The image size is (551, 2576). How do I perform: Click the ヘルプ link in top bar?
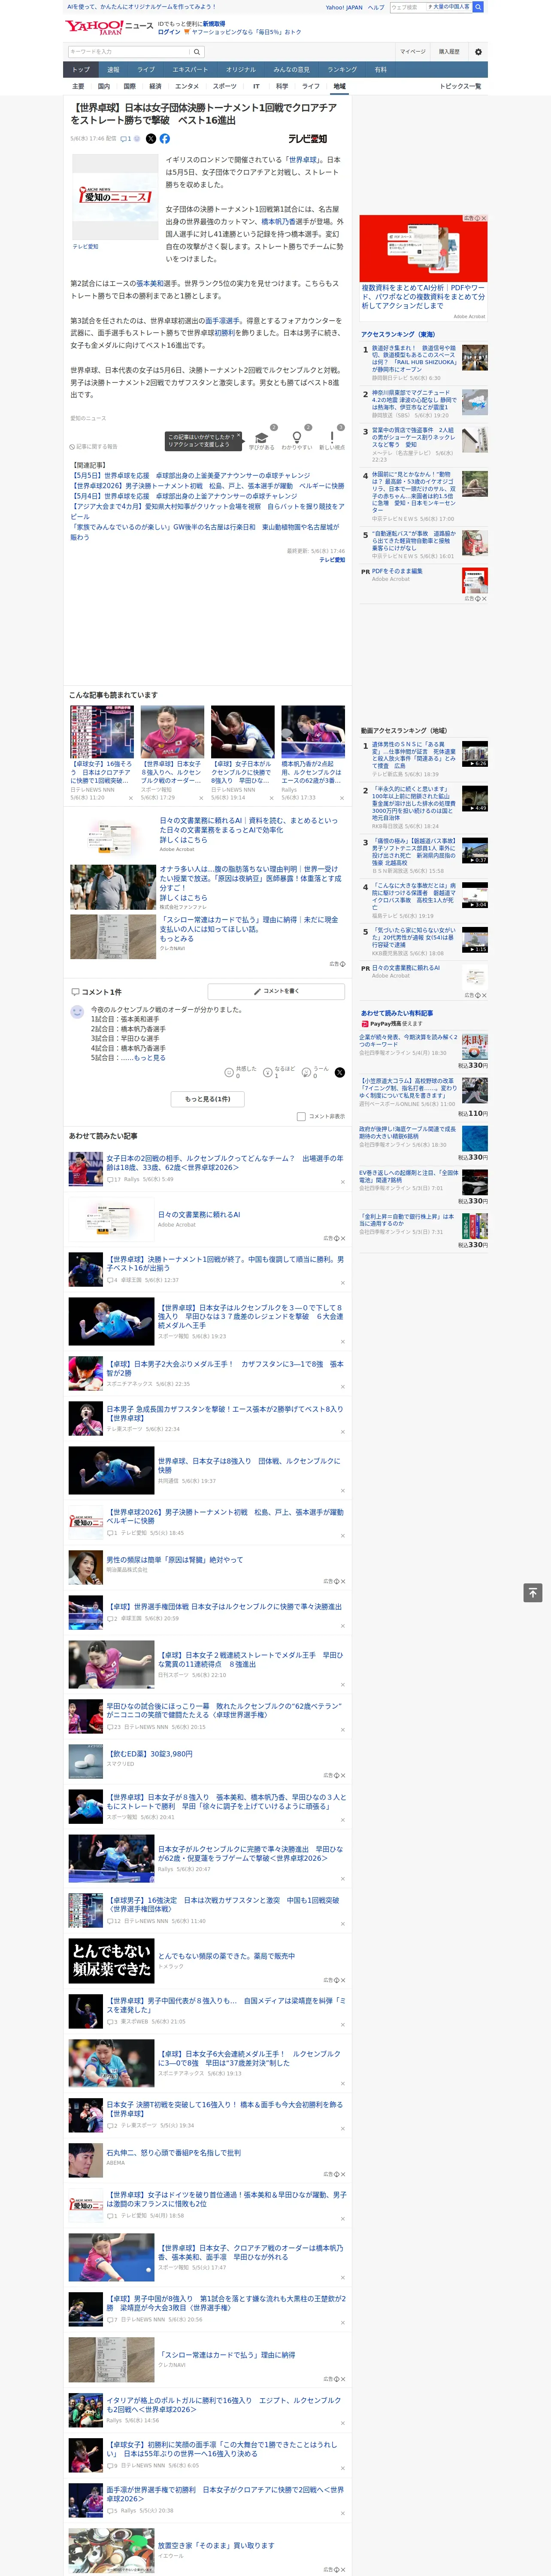(x=376, y=7)
